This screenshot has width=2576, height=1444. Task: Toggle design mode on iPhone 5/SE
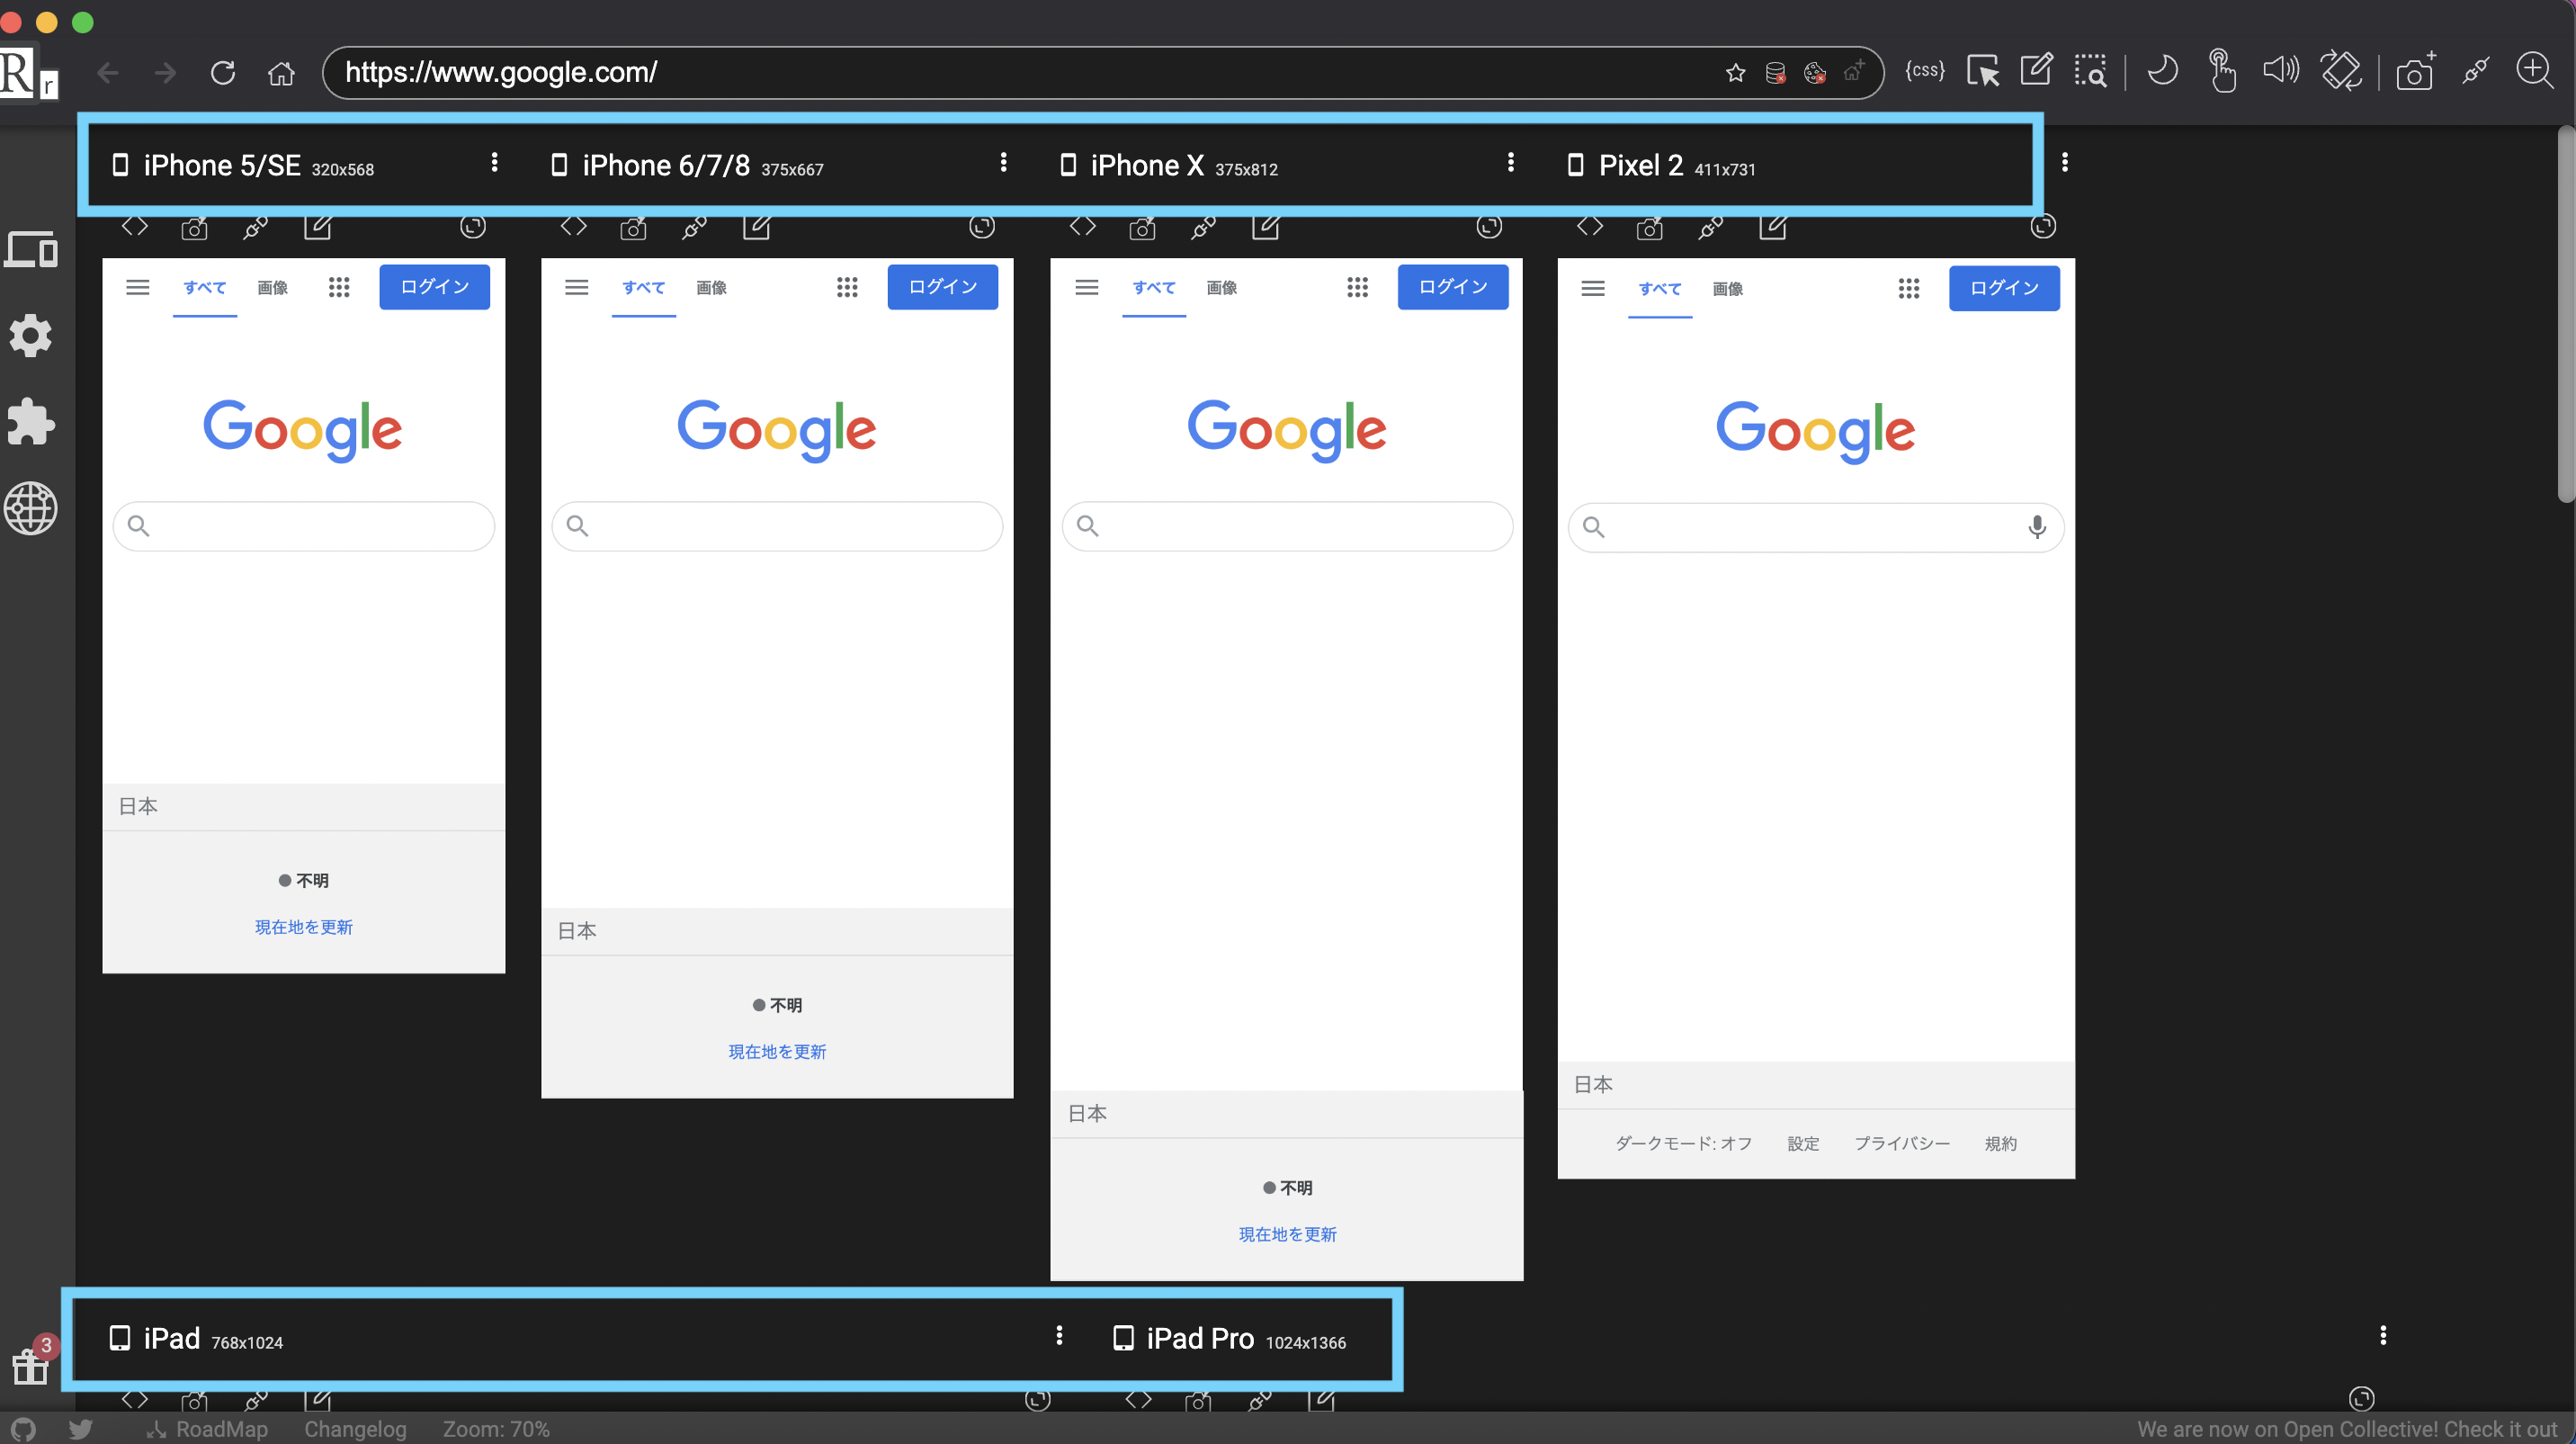click(x=318, y=226)
